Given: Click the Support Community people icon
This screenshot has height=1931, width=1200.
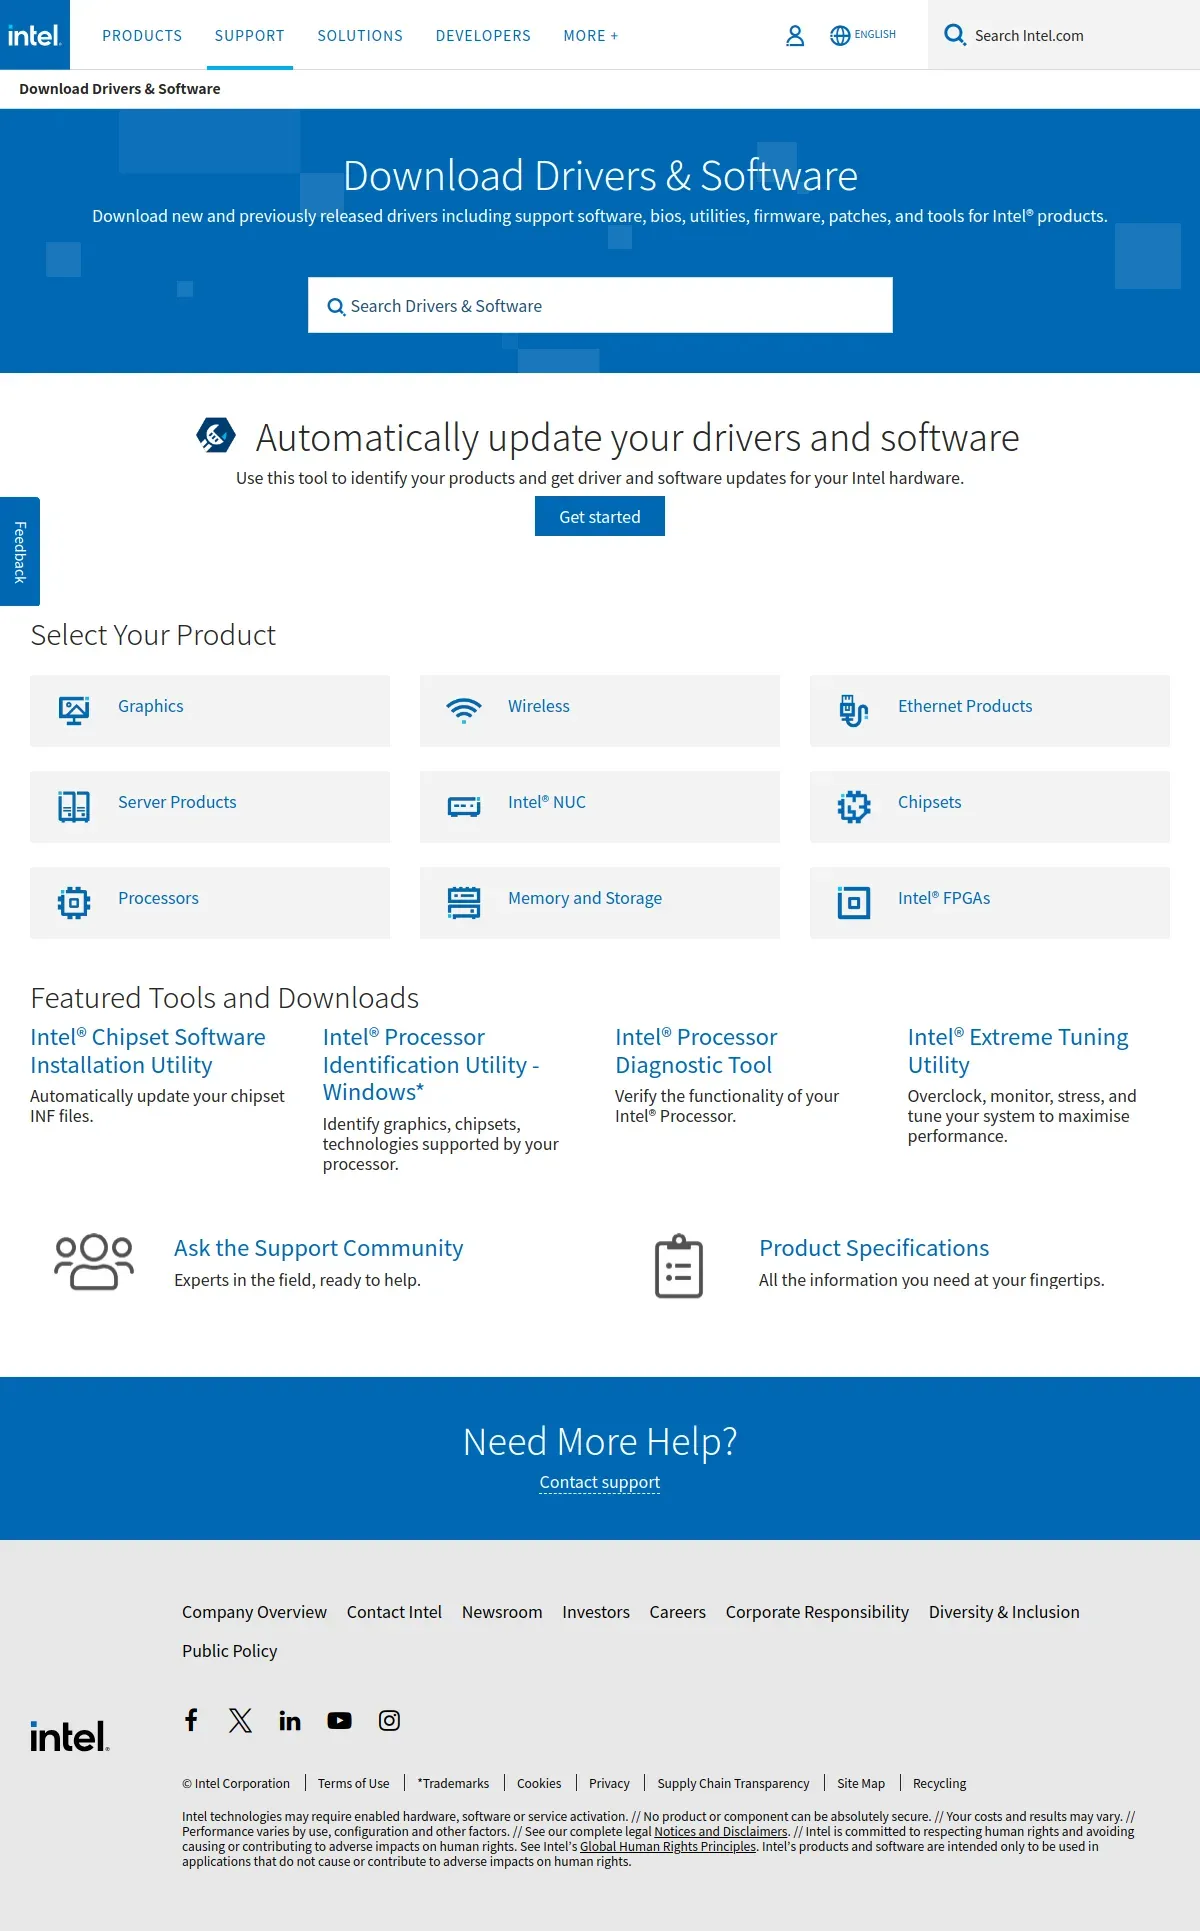Looking at the screenshot, I should (x=94, y=1261).
